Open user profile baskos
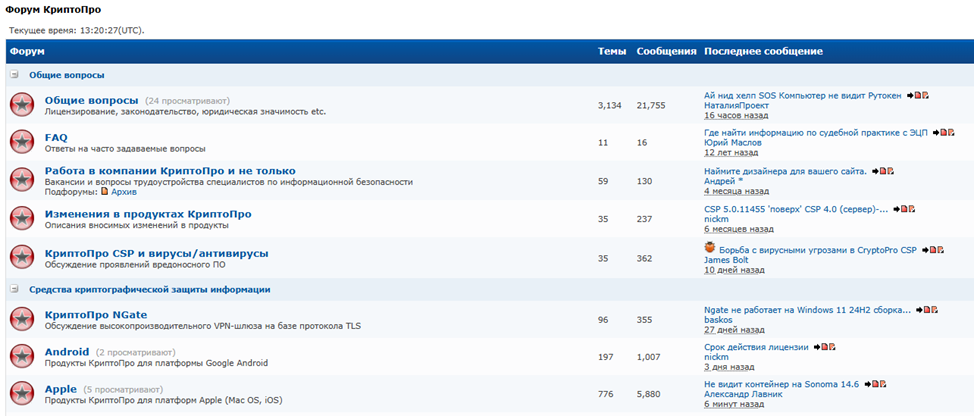Screen dimensions: 974x416 pyautogui.click(x=719, y=320)
